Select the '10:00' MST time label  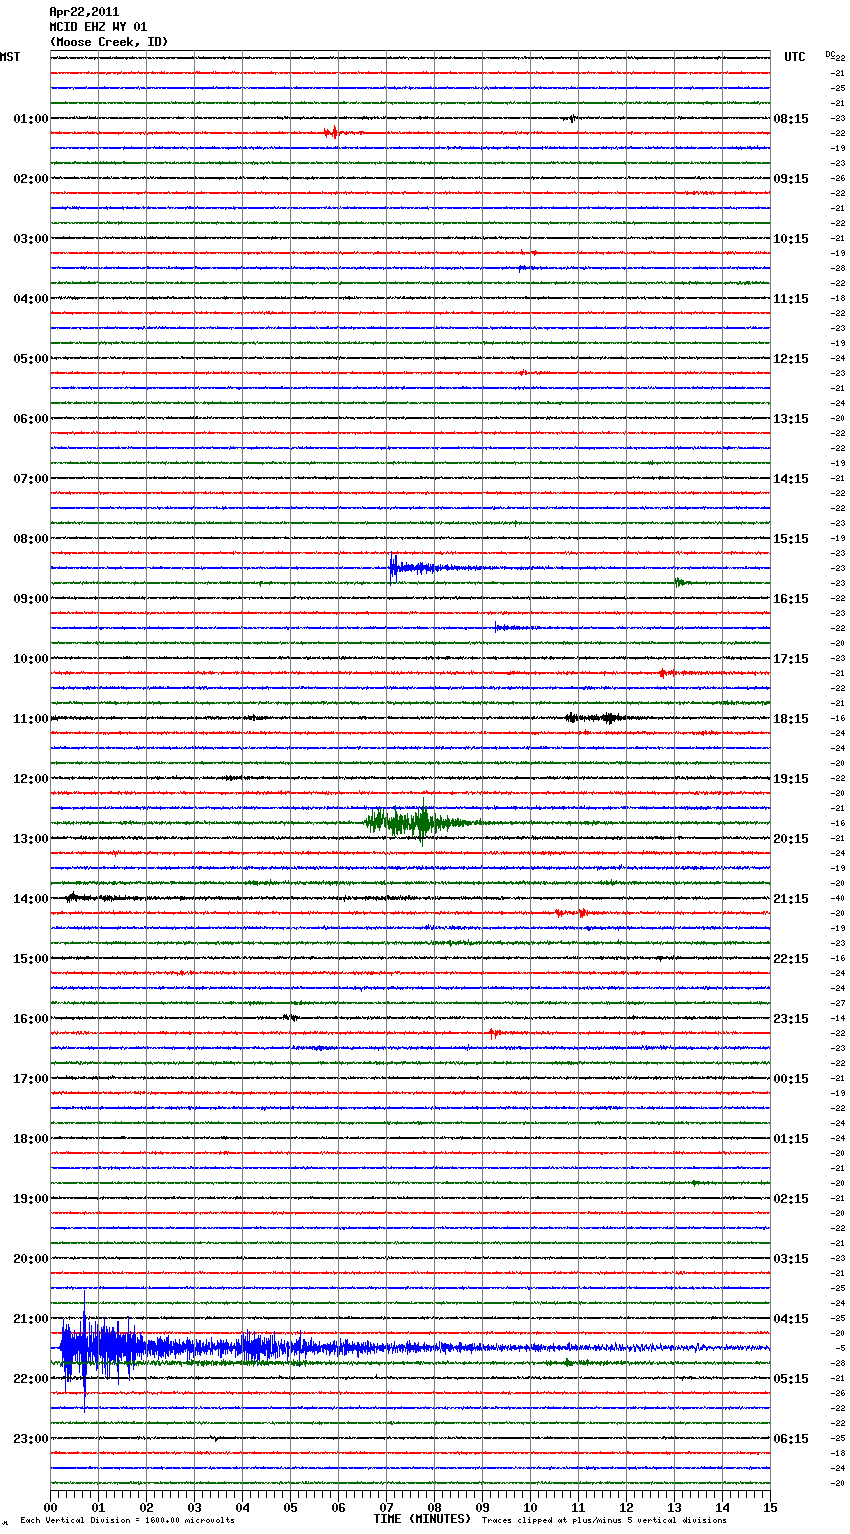(x=31, y=659)
